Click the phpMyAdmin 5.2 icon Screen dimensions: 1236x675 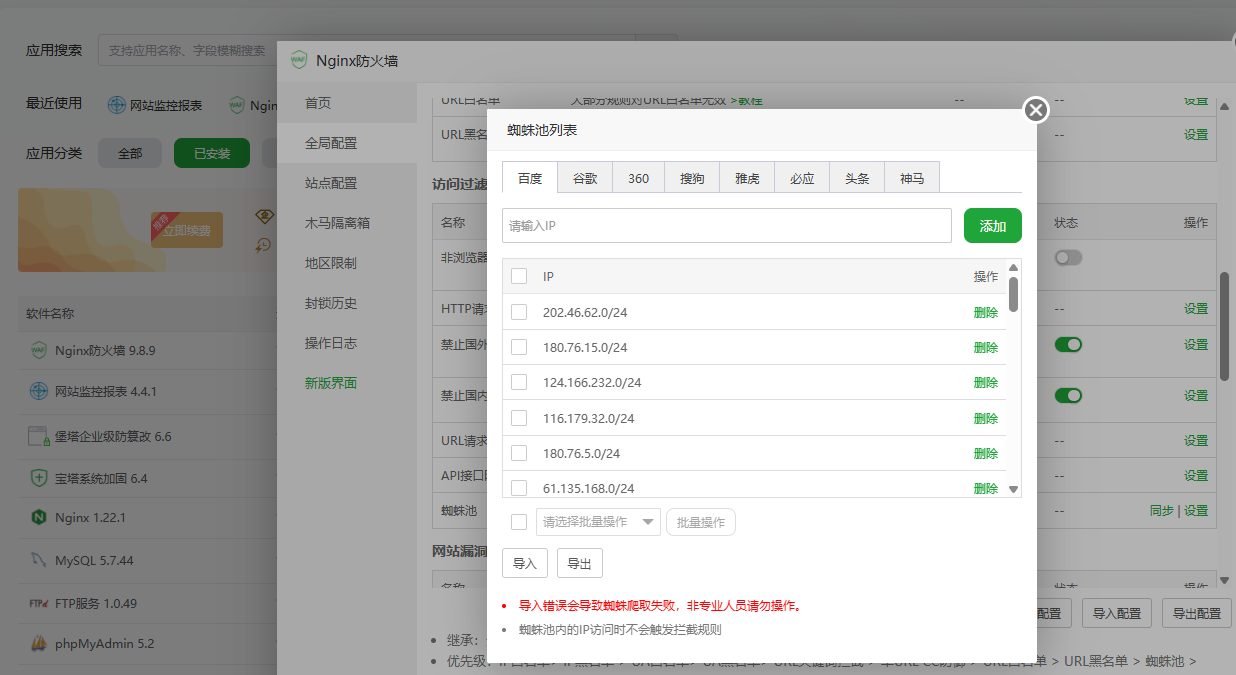pos(39,643)
